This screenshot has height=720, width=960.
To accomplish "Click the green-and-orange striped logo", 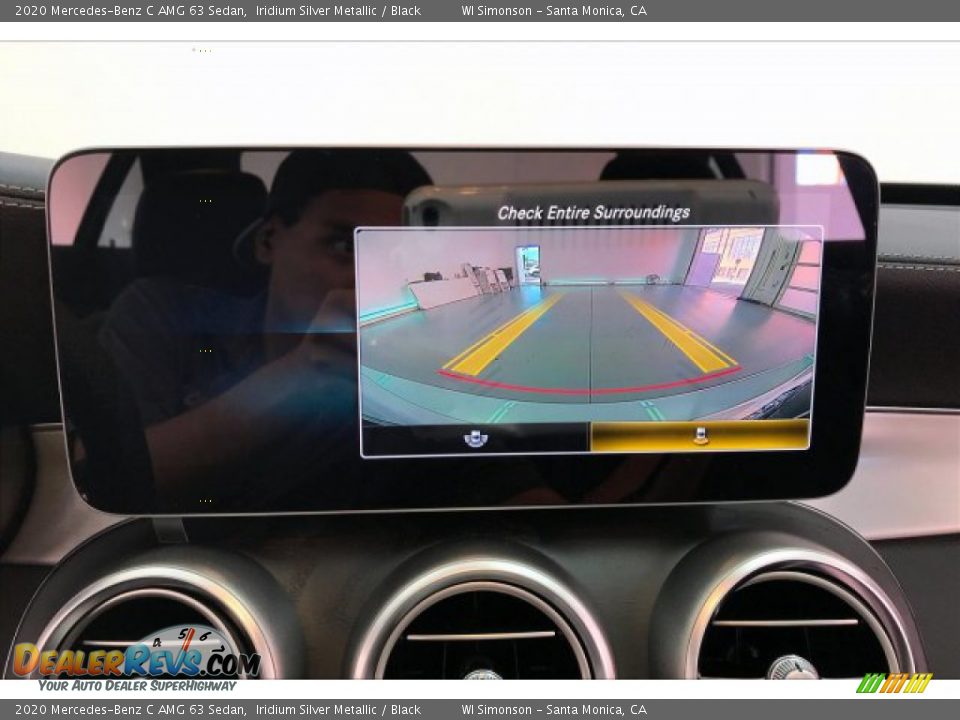I will click(x=894, y=683).
